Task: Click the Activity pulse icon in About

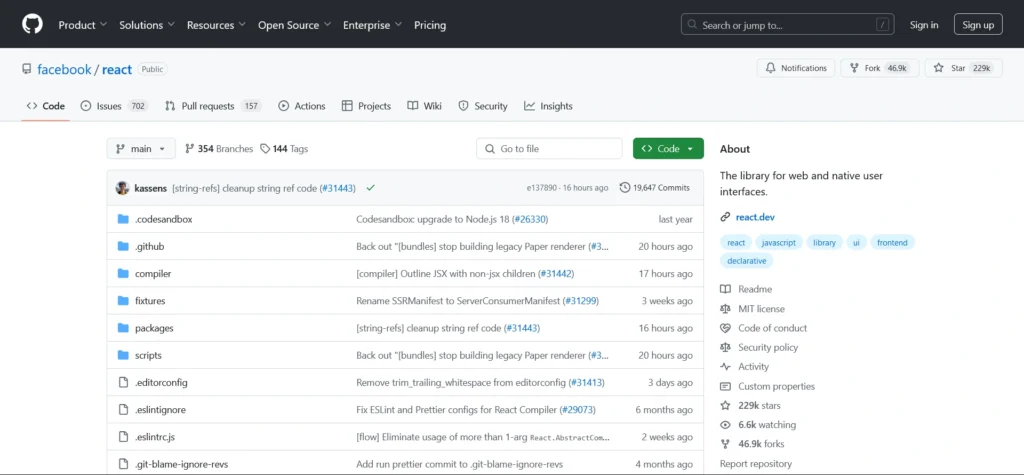Action: pos(725,367)
